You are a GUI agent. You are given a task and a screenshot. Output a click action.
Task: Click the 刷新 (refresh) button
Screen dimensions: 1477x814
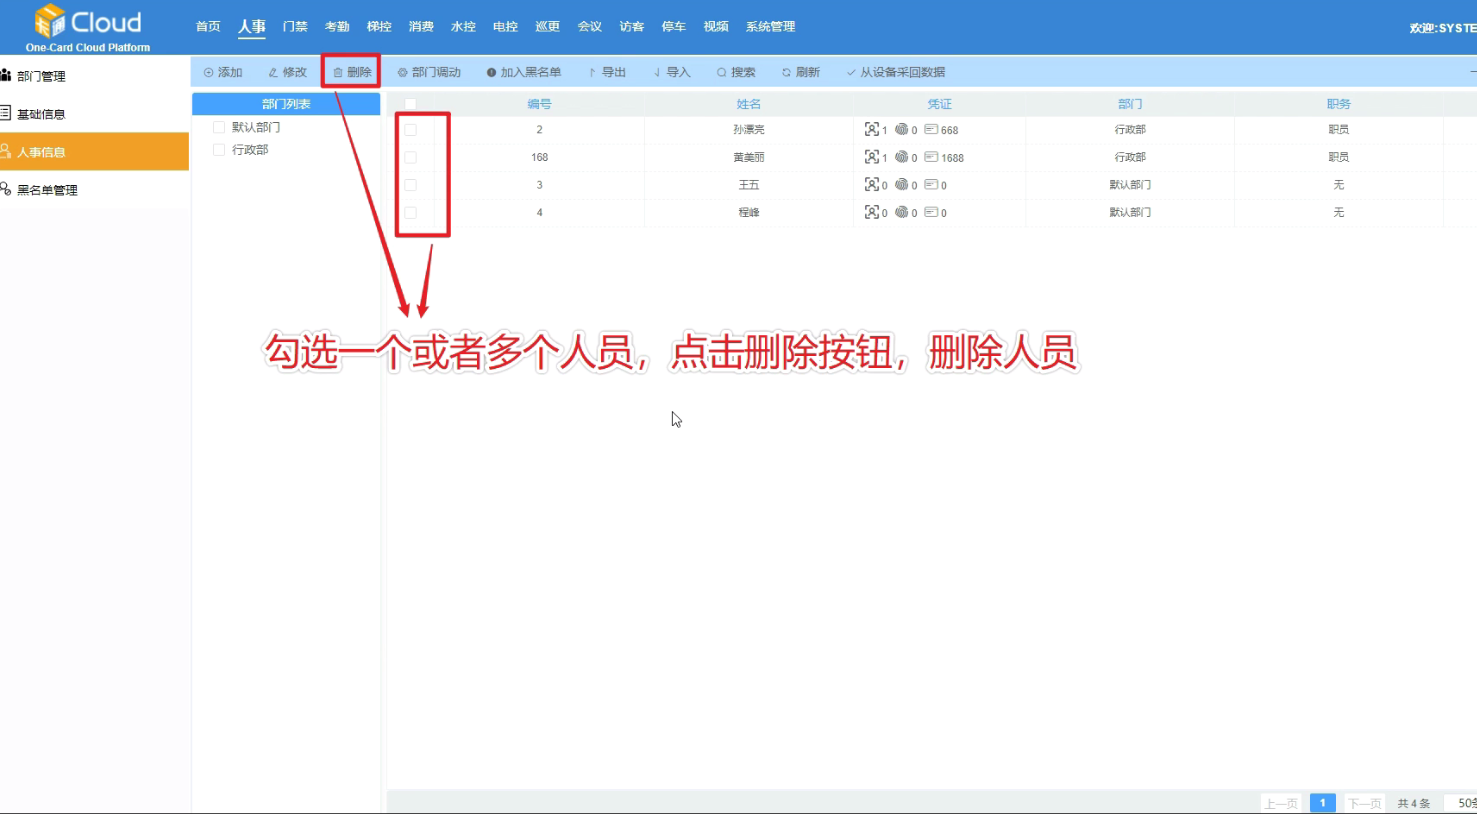[801, 72]
